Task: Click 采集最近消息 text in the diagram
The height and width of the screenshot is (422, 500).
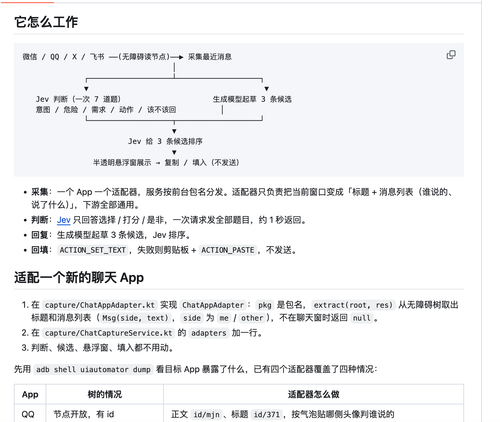Action: 210,57
